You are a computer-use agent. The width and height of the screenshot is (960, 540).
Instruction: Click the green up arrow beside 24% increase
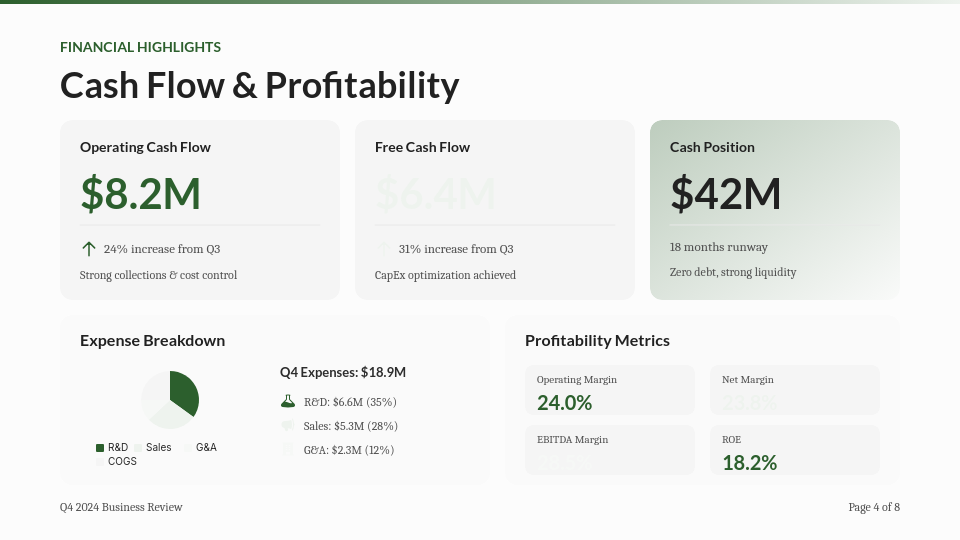[x=88, y=249]
